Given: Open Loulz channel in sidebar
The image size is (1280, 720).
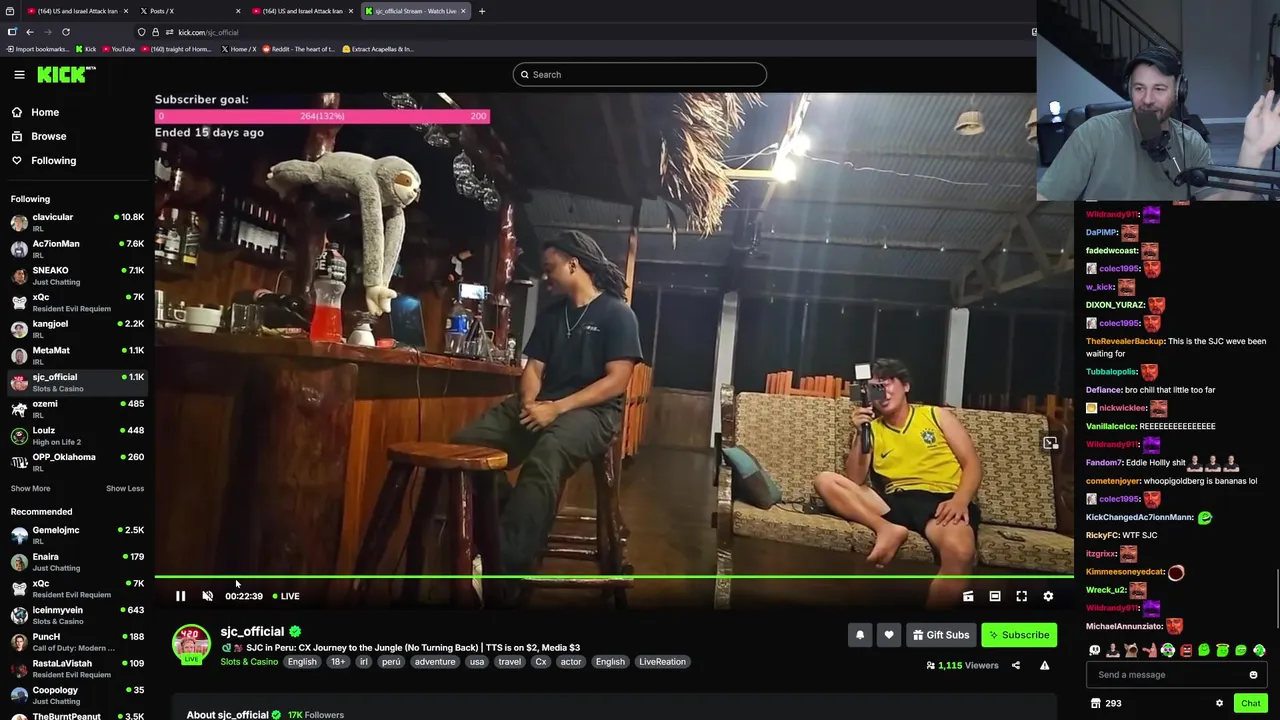Looking at the screenshot, I should tap(77, 435).
